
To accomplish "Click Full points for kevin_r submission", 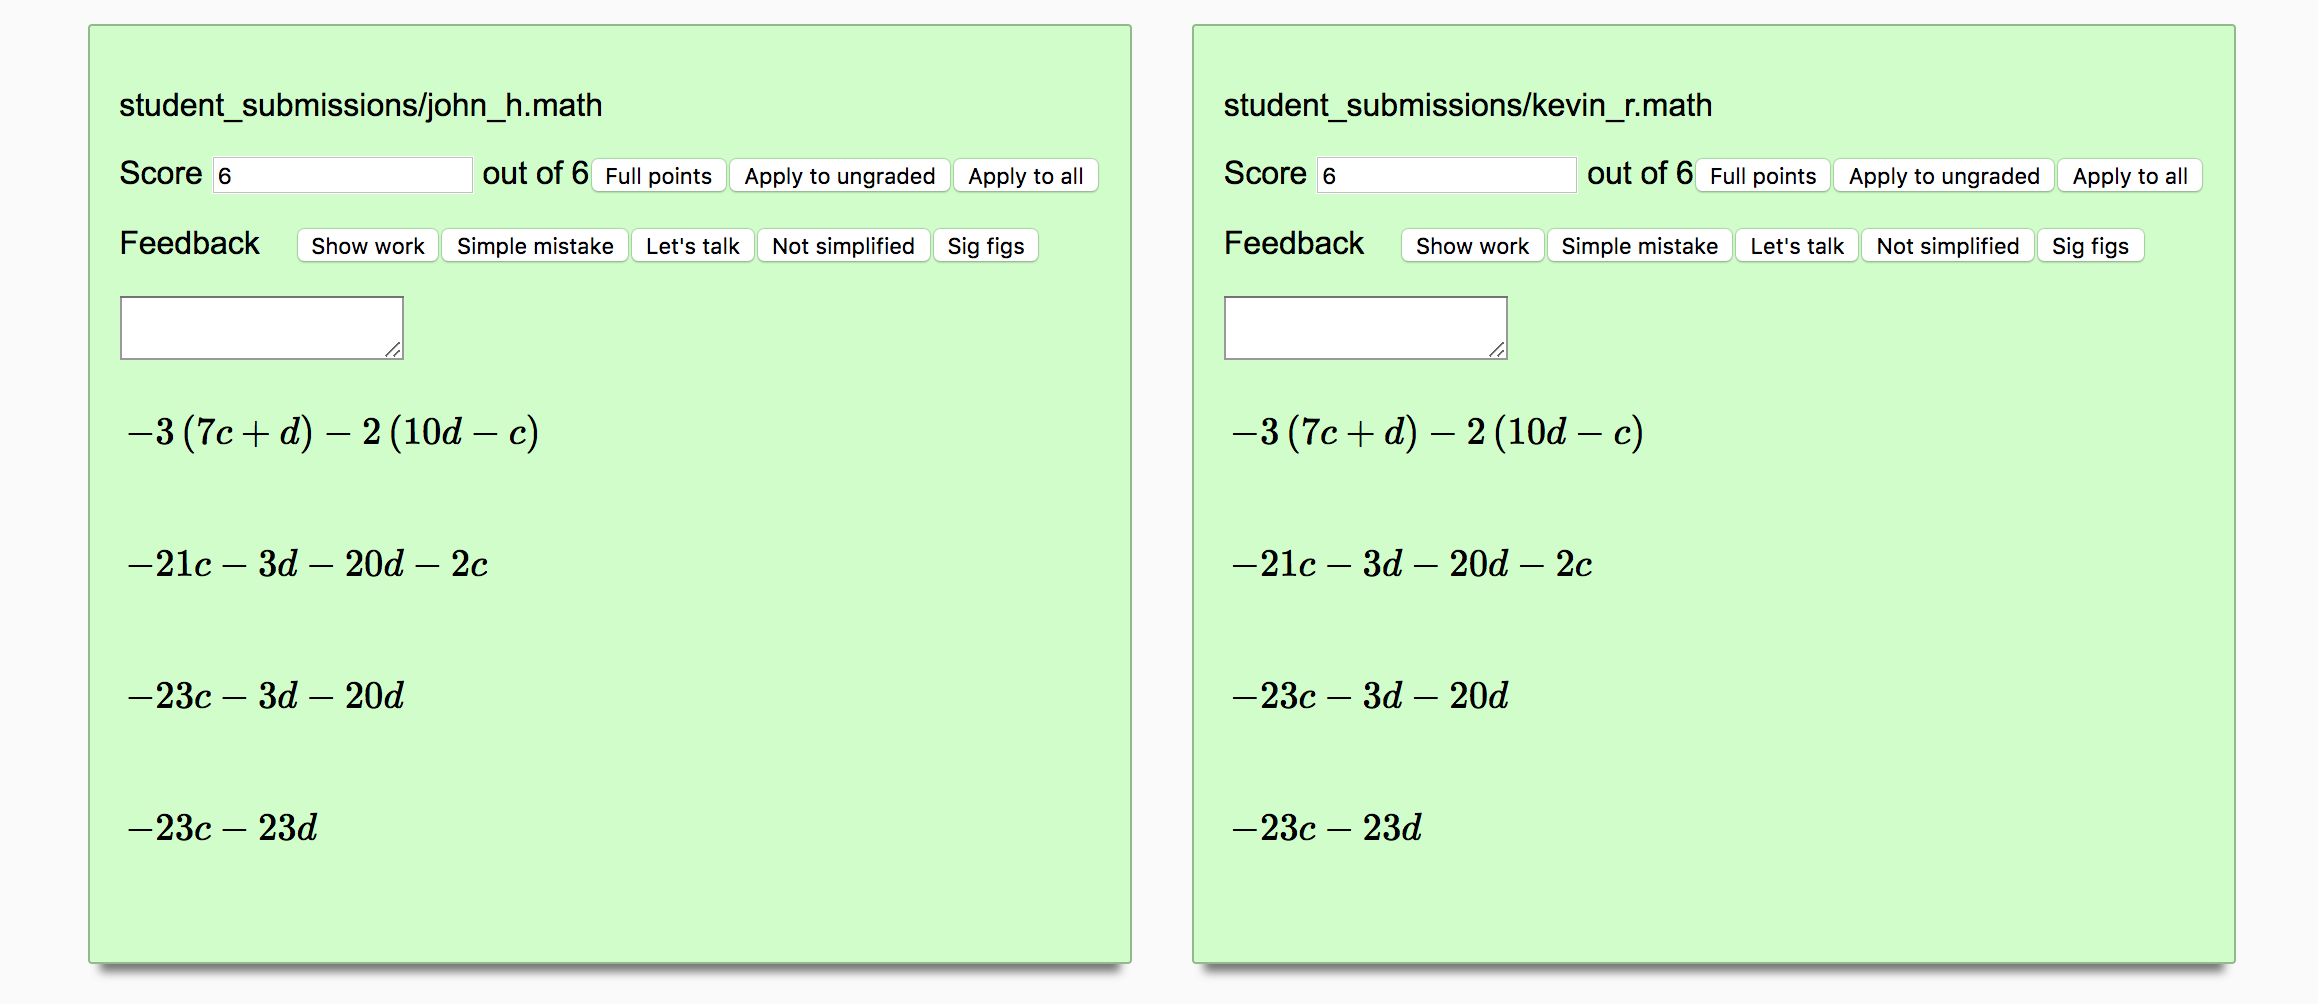I will pos(1762,176).
